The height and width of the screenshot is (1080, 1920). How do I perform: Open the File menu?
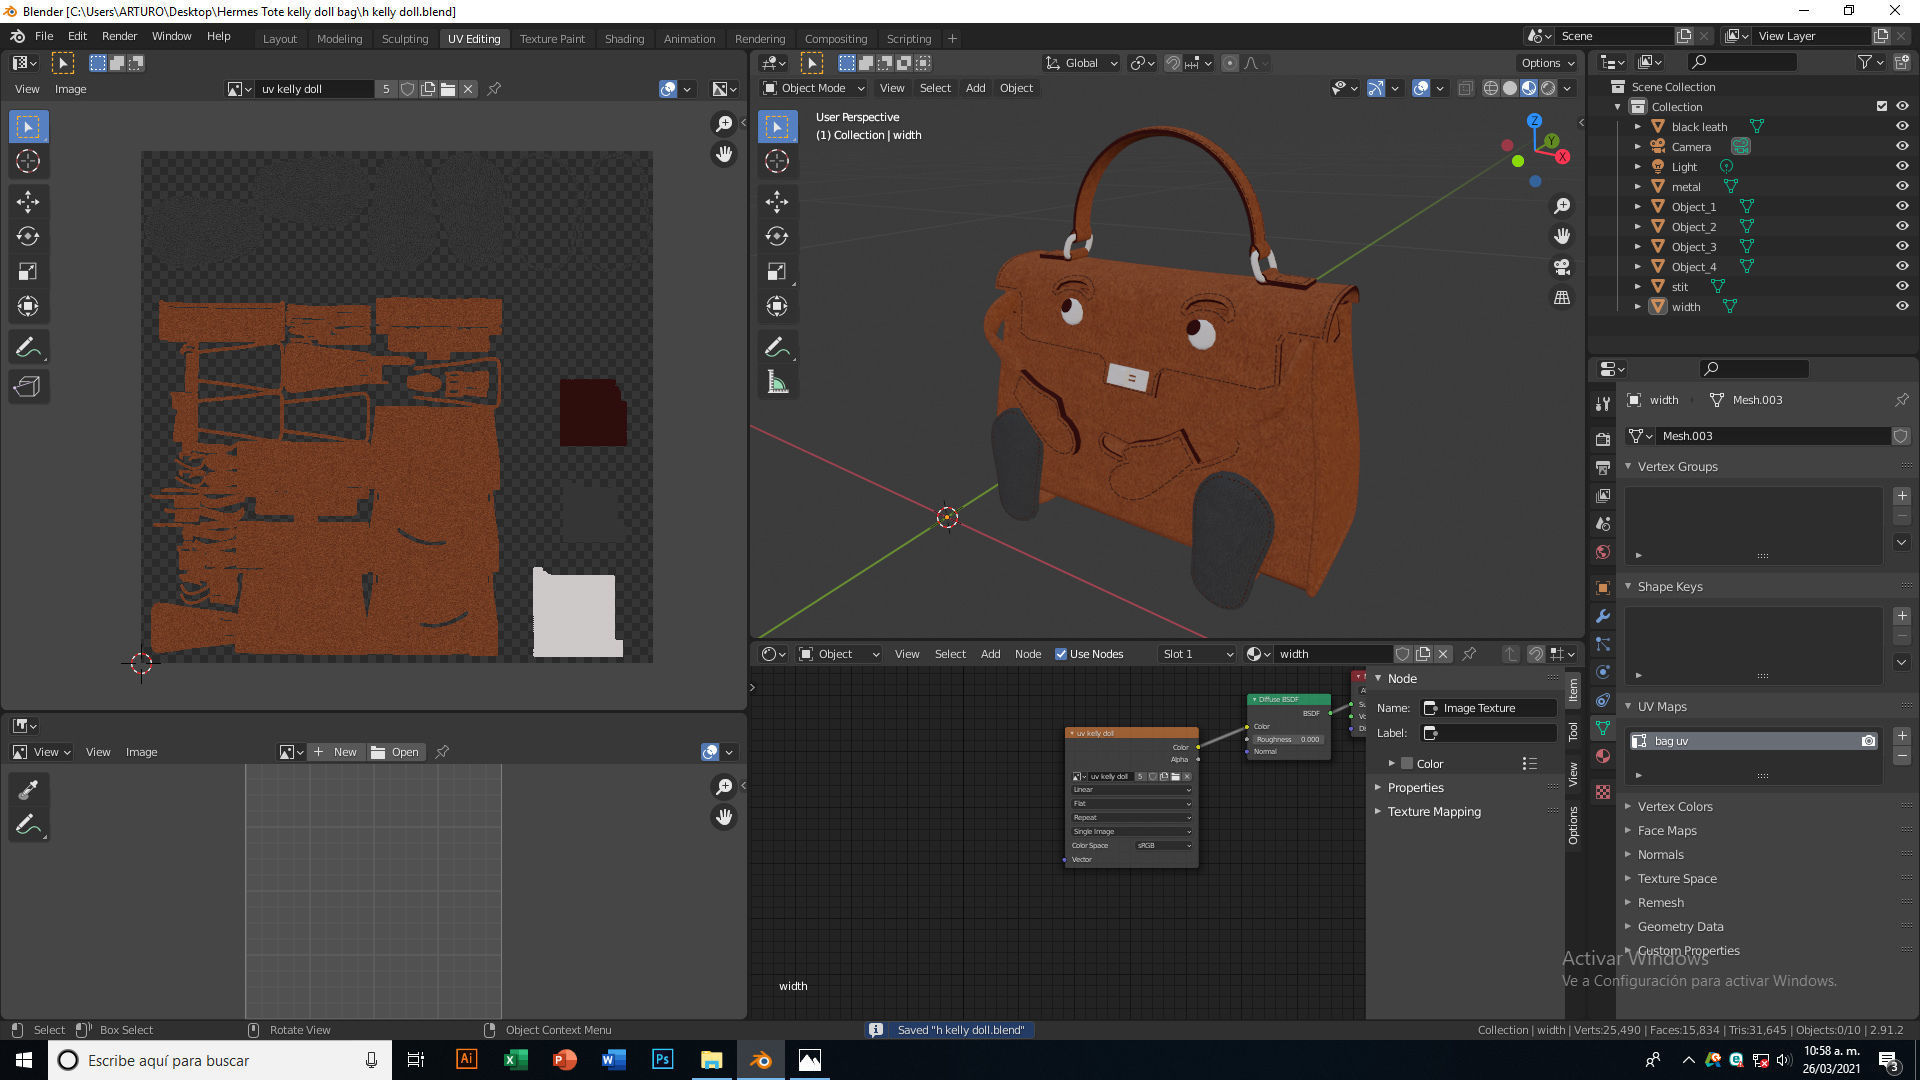coord(44,36)
